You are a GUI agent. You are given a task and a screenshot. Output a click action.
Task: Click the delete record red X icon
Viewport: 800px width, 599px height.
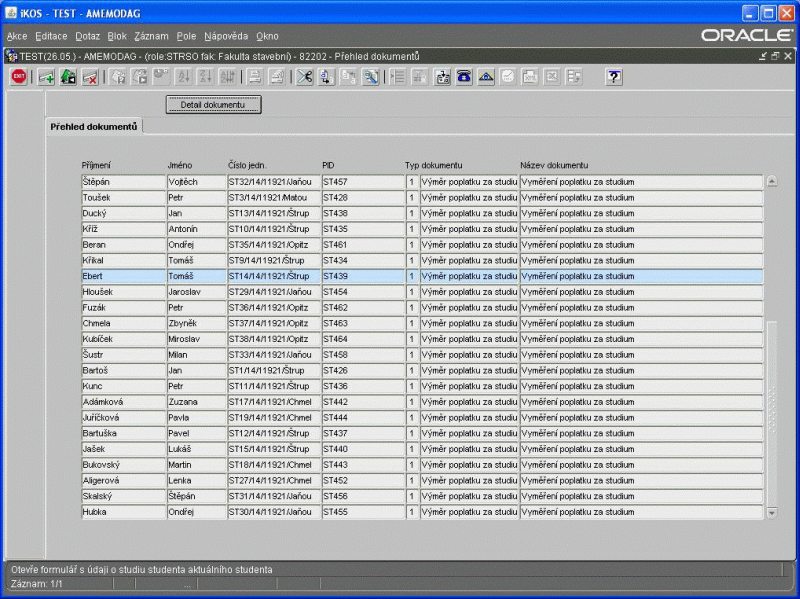[x=90, y=77]
